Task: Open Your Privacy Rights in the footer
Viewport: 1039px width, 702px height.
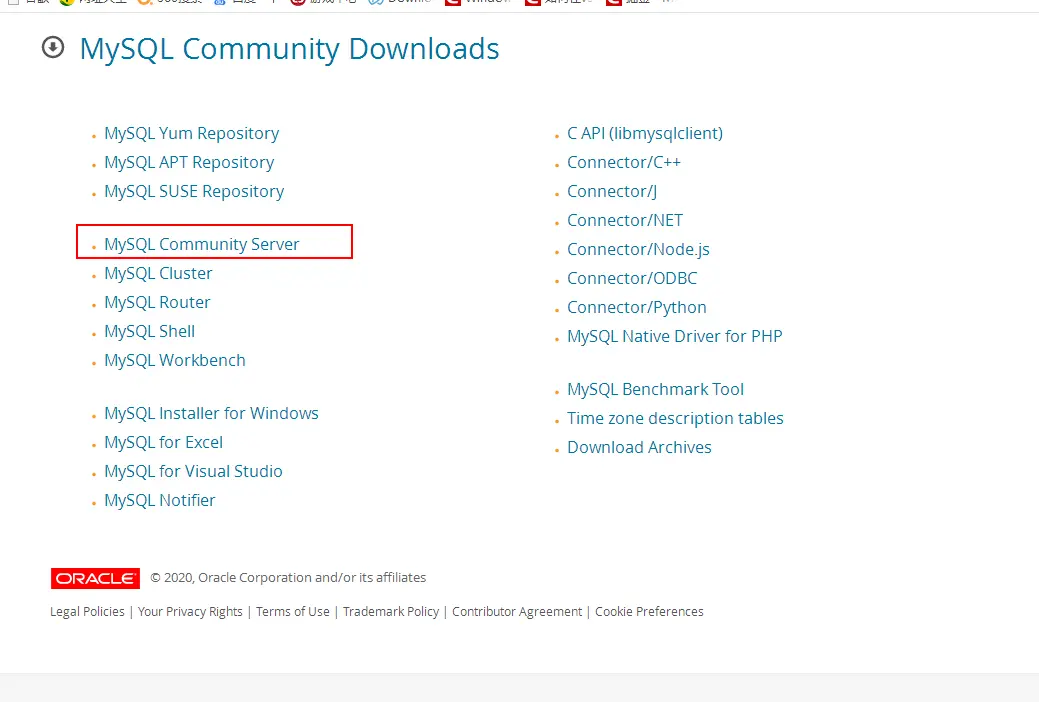Action: pyautogui.click(x=190, y=612)
